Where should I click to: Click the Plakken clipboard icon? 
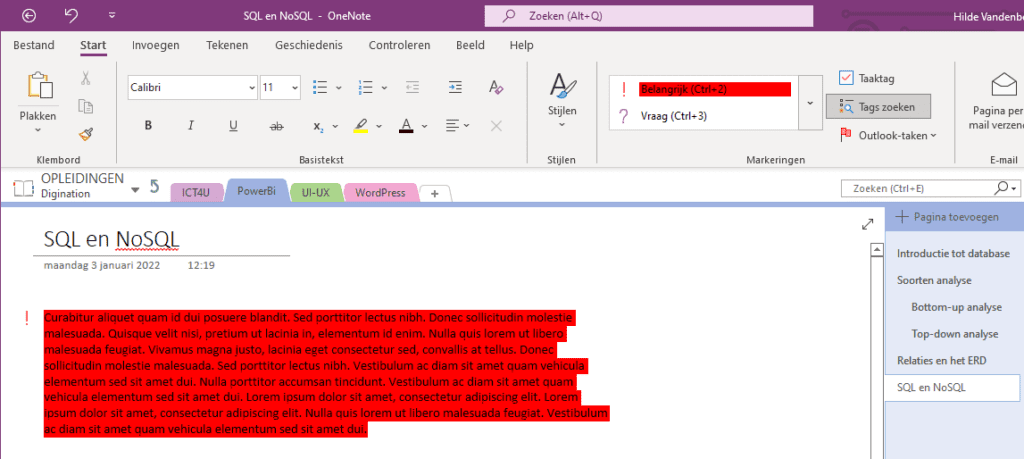pyautogui.click(x=39, y=89)
